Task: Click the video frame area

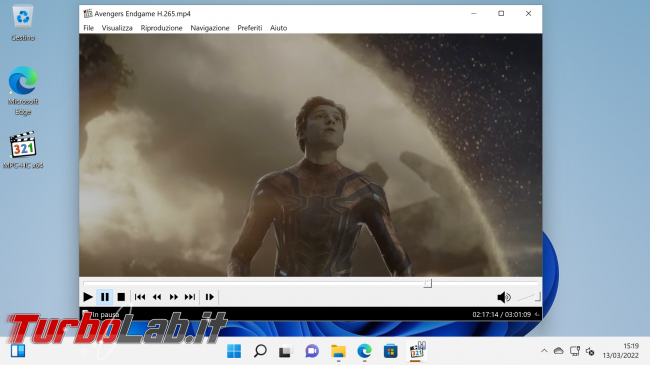Action: coord(310,155)
